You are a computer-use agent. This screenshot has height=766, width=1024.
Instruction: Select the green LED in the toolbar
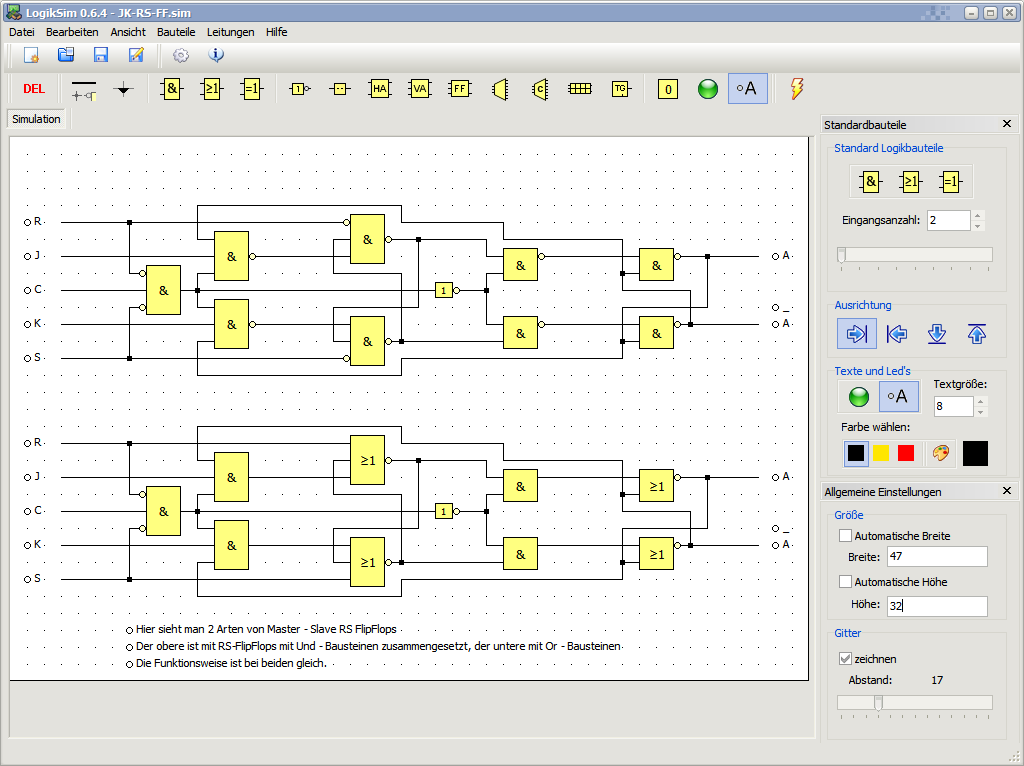pos(708,89)
